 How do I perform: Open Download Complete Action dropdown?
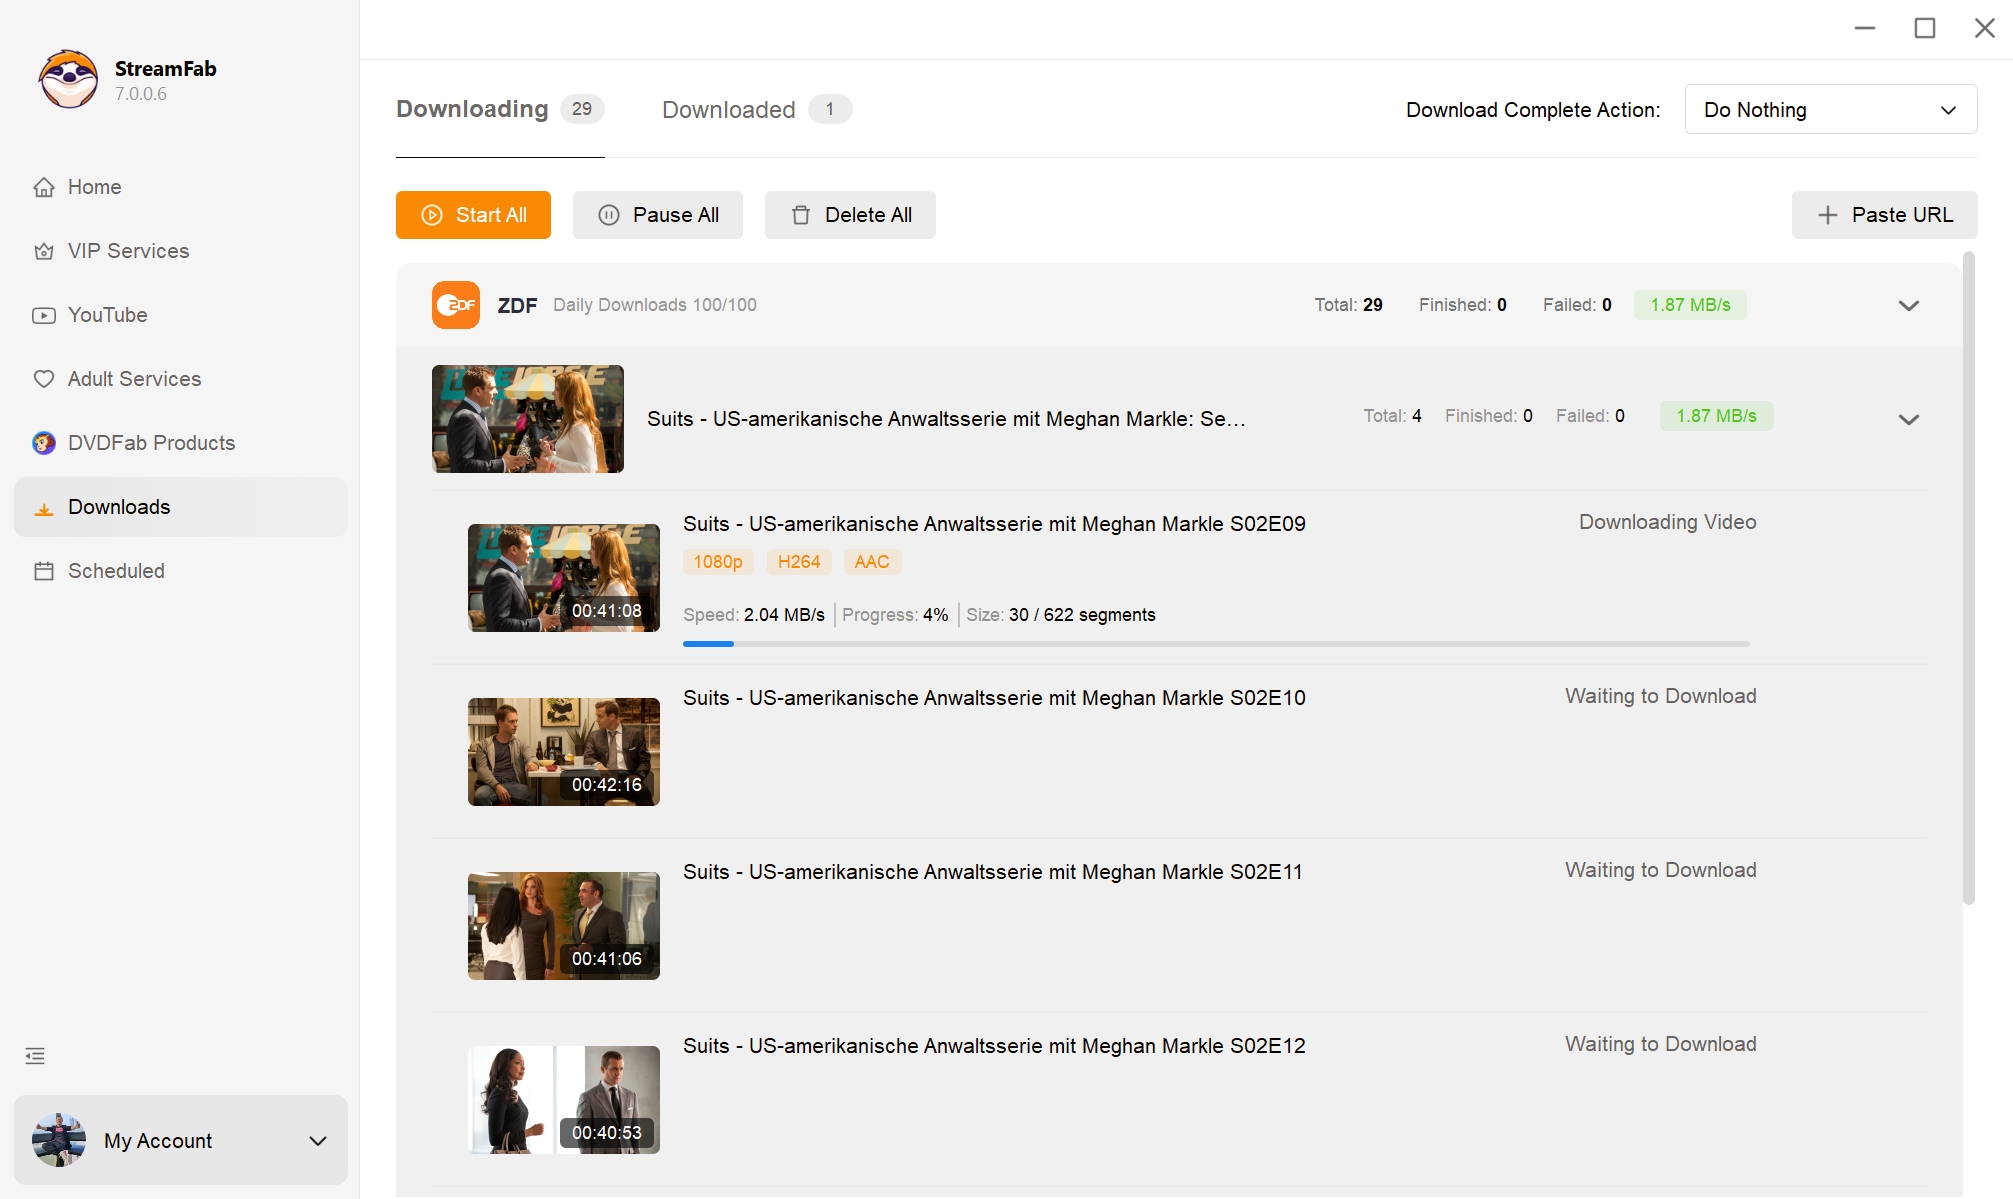pos(1830,110)
